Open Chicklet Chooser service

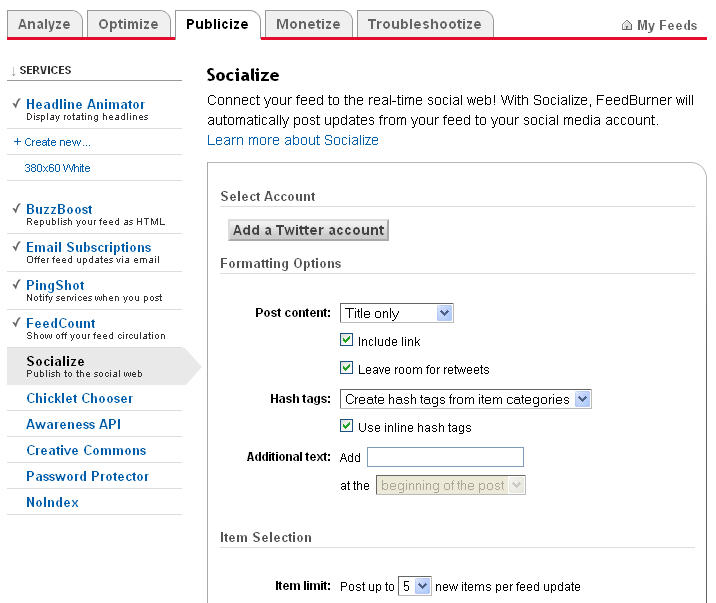(x=79, y=399)
